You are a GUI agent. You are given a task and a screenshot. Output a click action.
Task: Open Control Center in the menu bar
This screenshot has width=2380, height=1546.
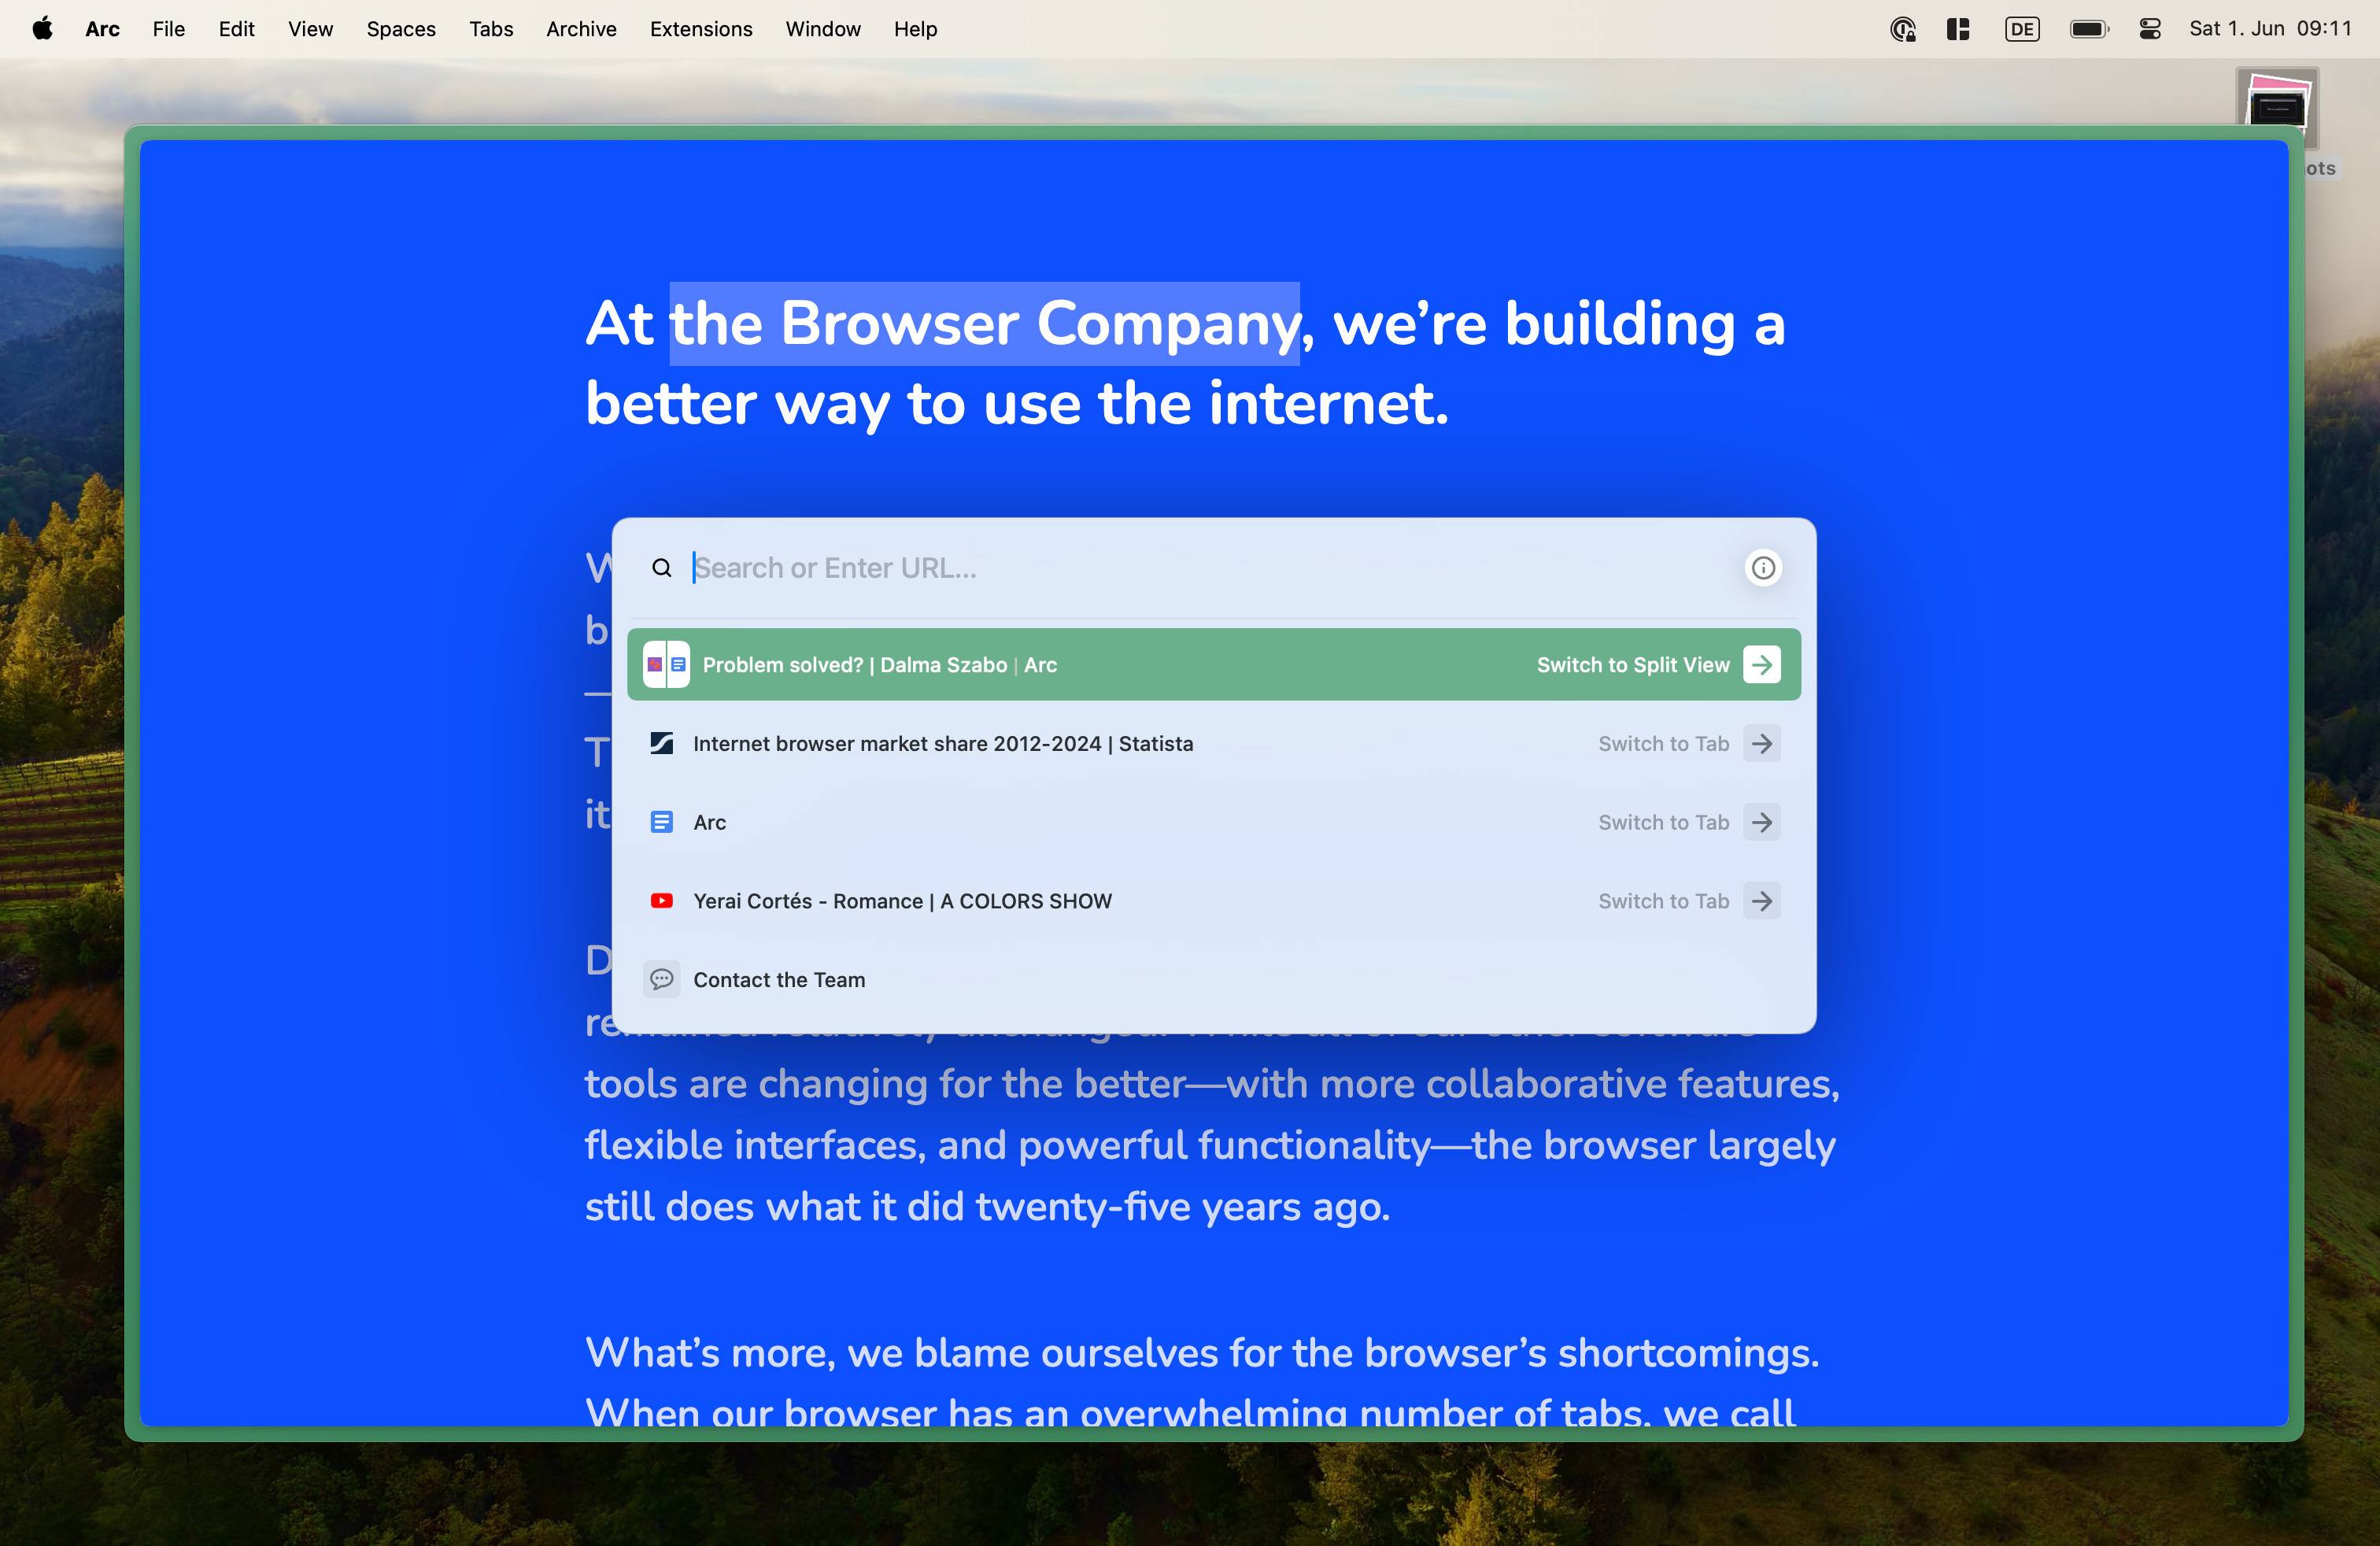click(x=2150, y=29)
